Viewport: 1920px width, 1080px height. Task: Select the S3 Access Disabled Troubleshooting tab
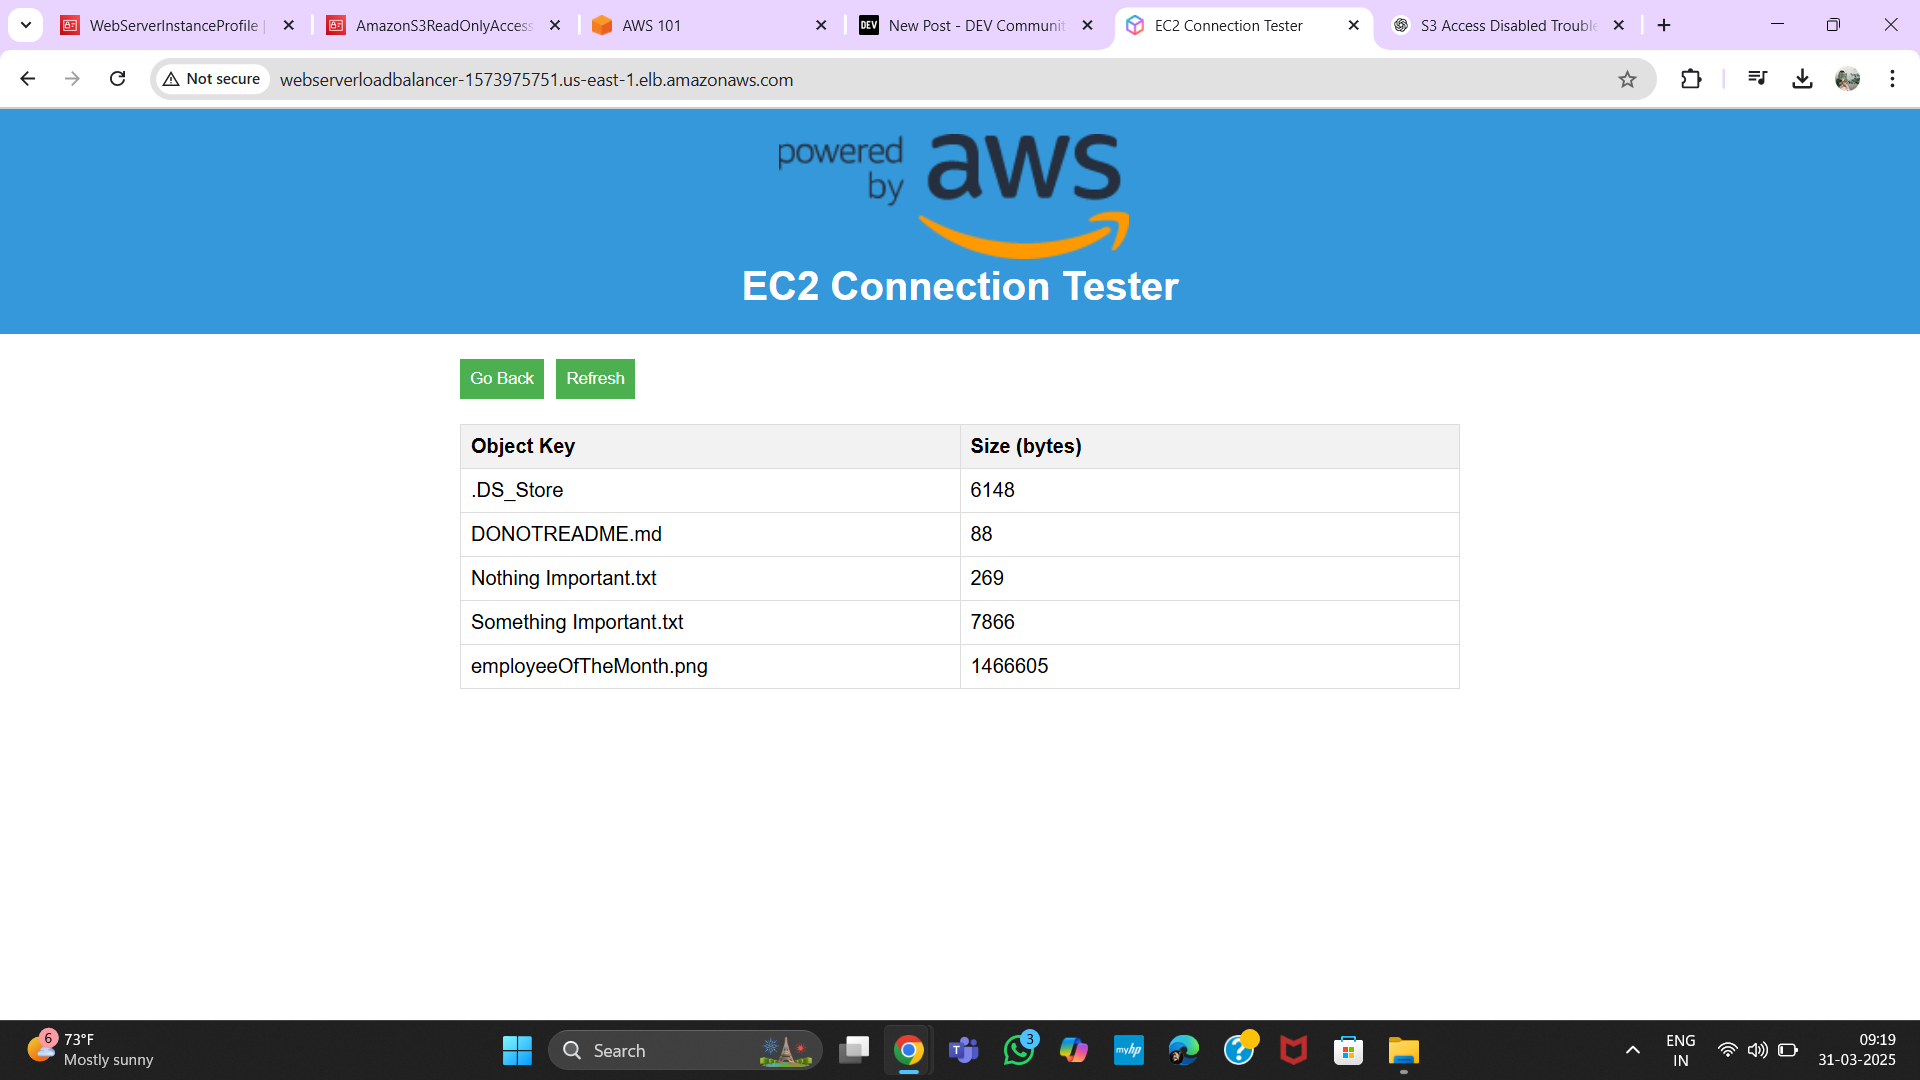[1508, 26]
